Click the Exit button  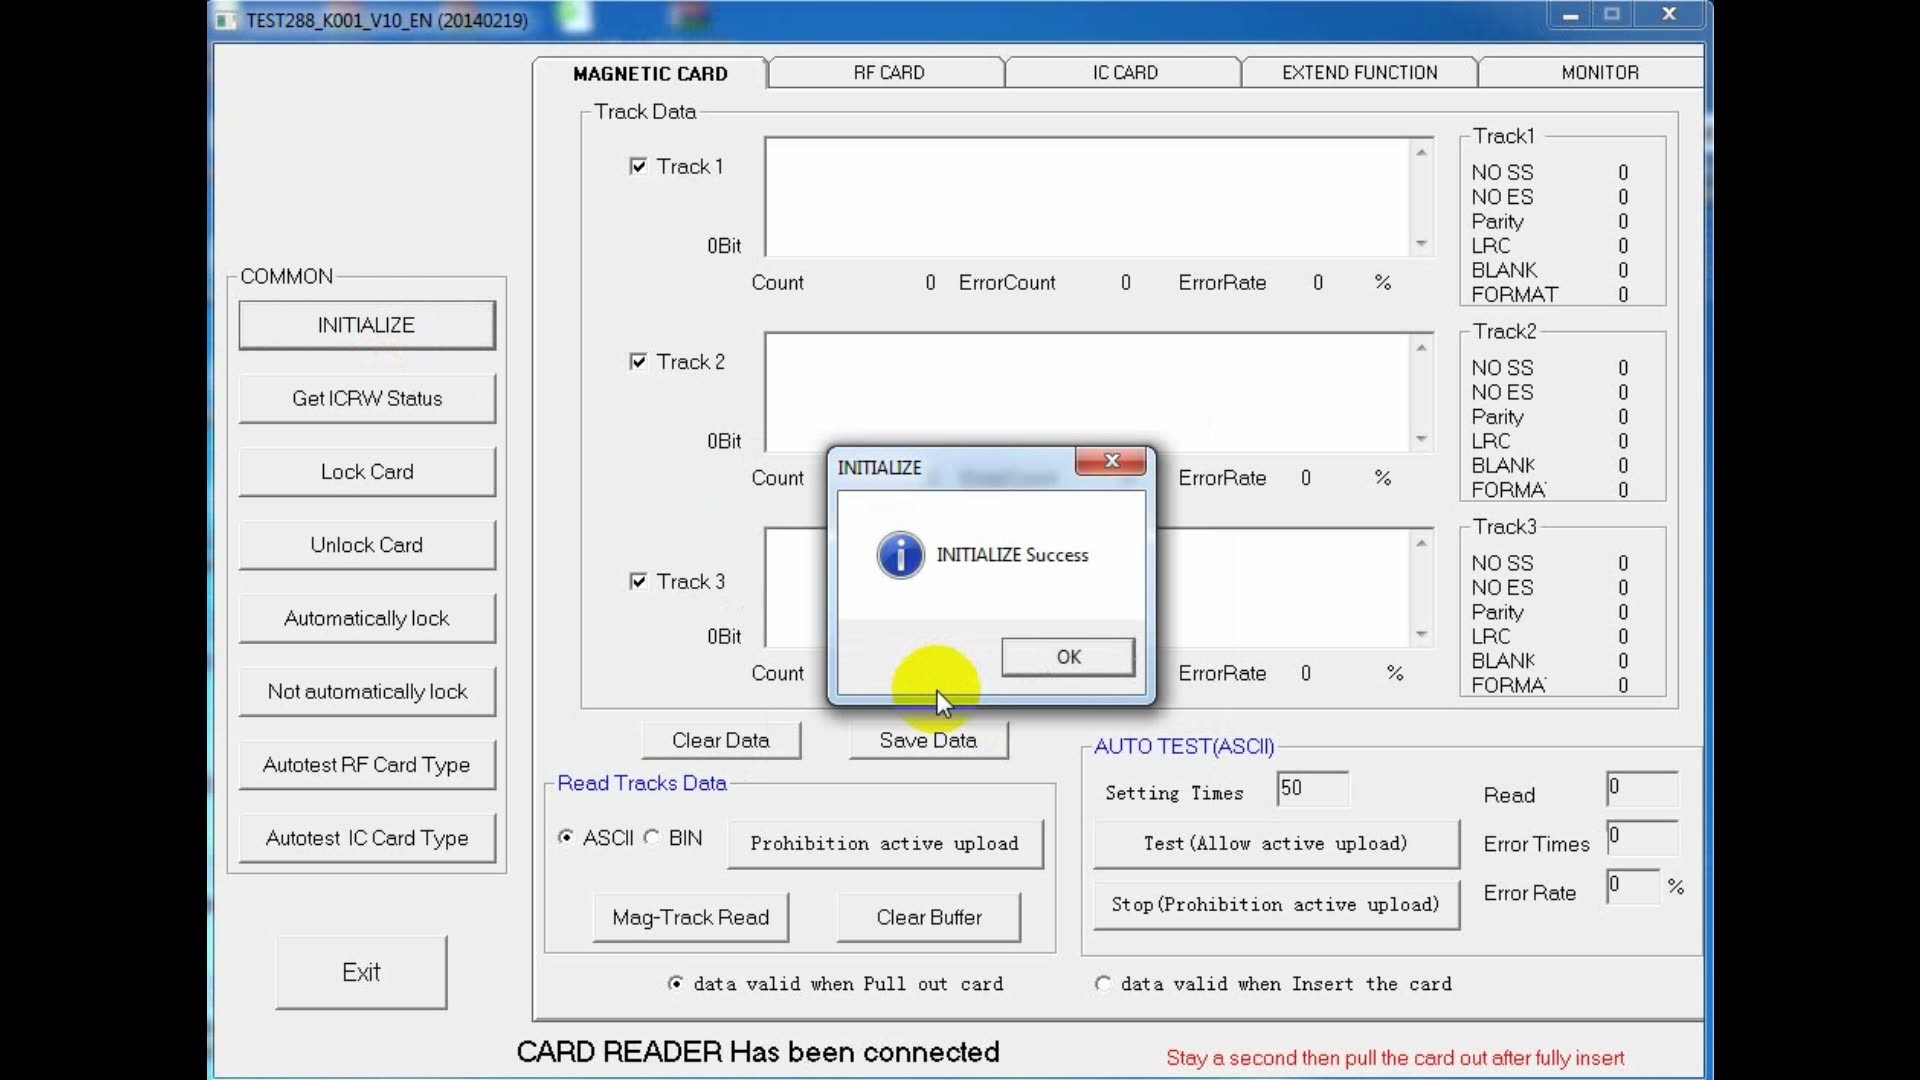point(361,972)
